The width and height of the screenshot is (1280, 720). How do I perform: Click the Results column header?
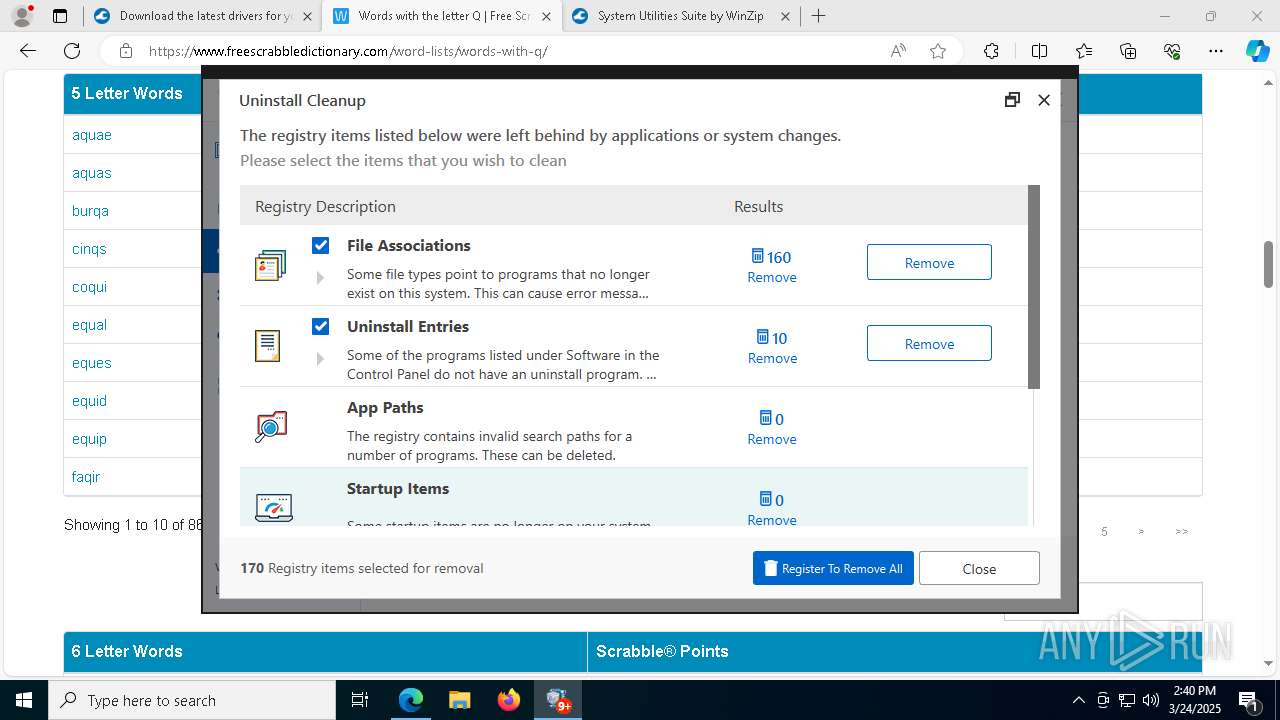[x=758, y=206]
